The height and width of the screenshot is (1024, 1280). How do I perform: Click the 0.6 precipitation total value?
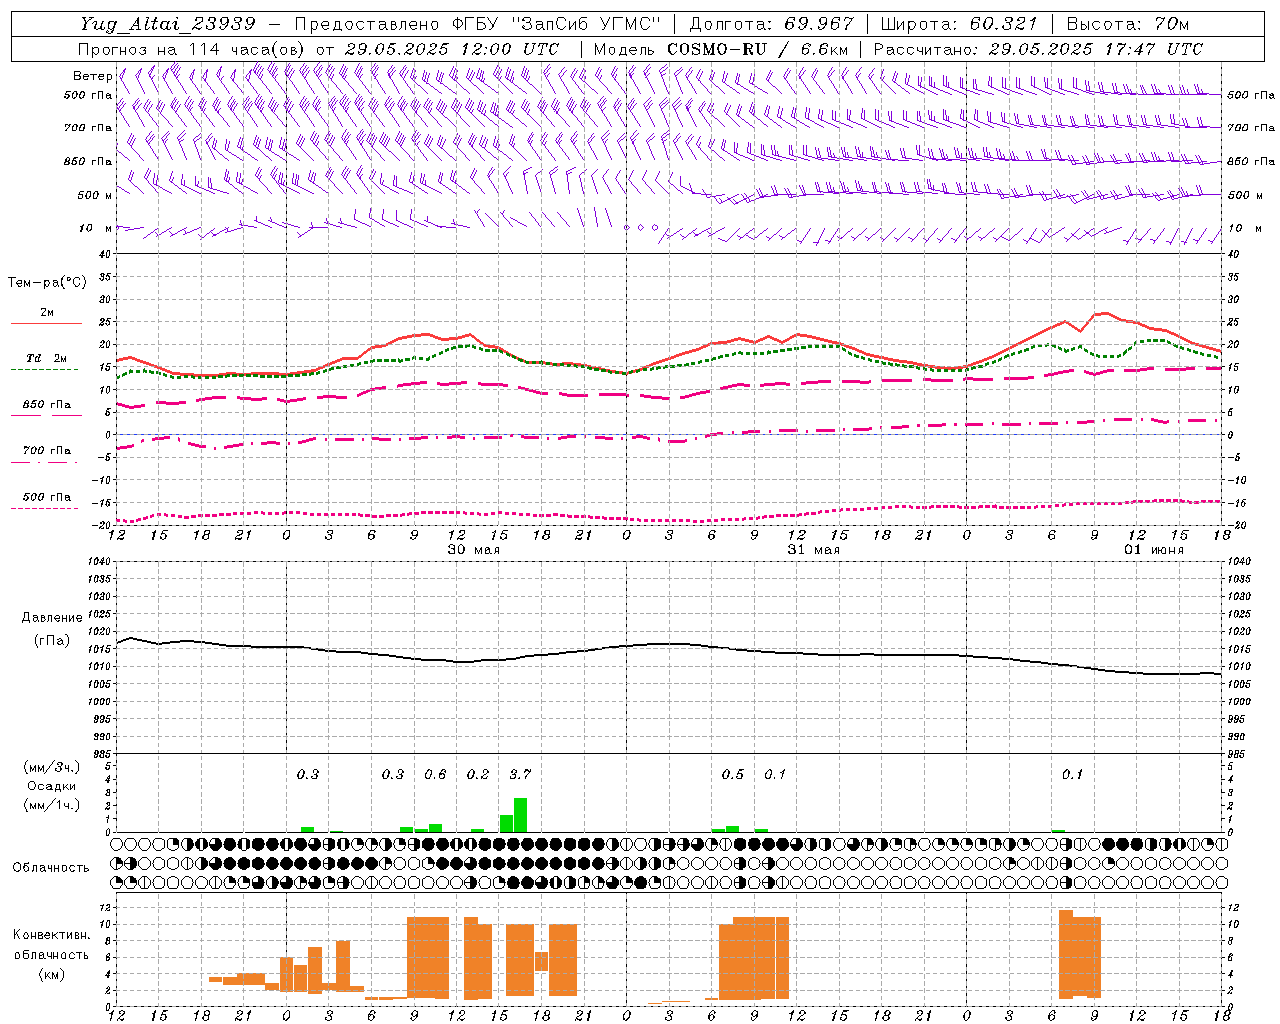tap(435, 774)
